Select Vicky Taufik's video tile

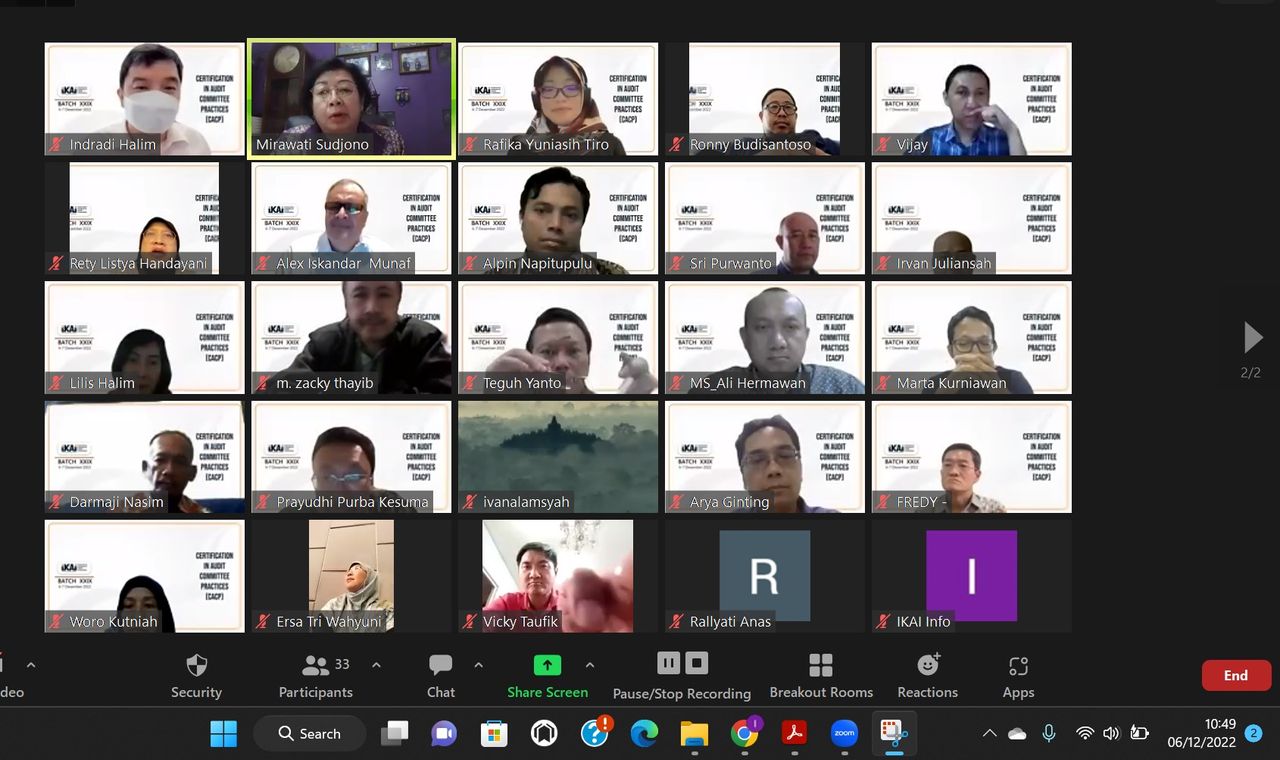[558, 576]
